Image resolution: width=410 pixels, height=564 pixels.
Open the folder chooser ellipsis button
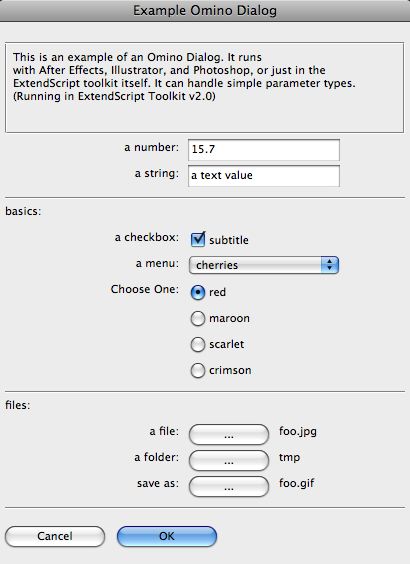pyautogui.click(x=229, y=460)
